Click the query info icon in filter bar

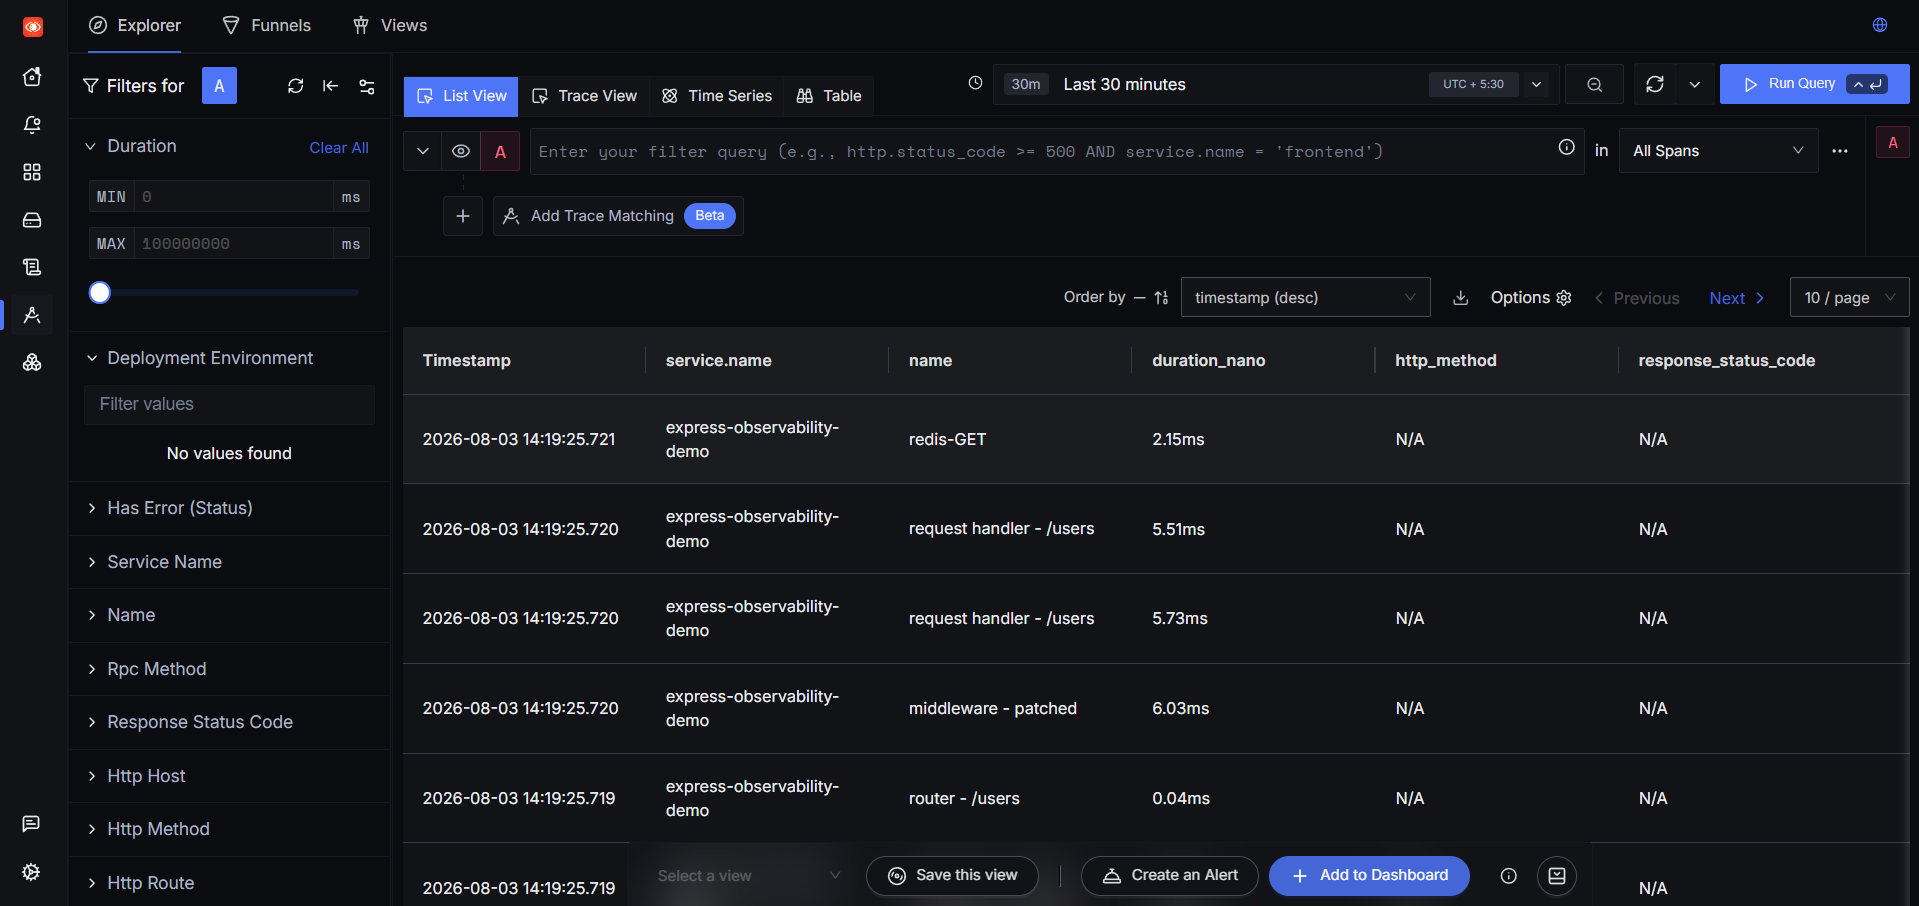click(1566, 147)
